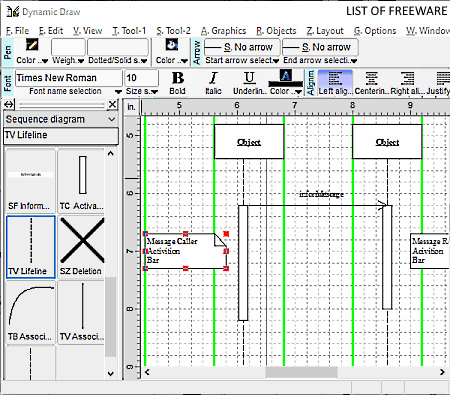Click the font size 10 field
This screenshot has width=450, height=395.
141,78
